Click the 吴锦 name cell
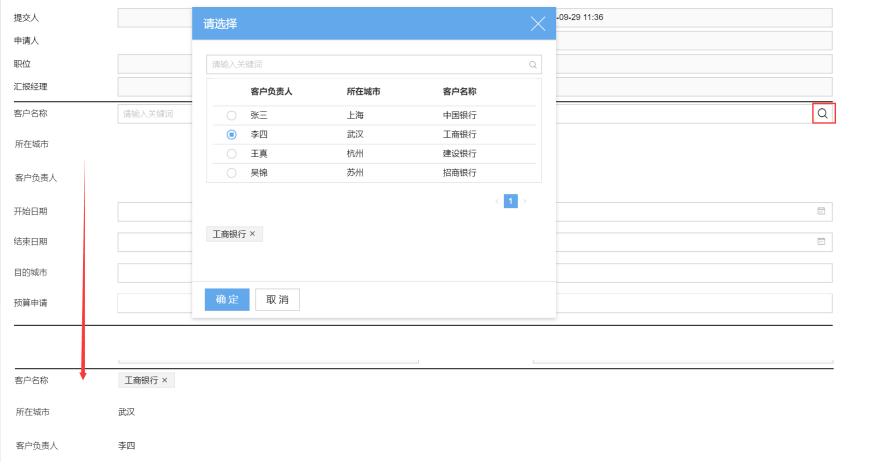The width and height of the screenshot is (878, 463). point(259,172)
